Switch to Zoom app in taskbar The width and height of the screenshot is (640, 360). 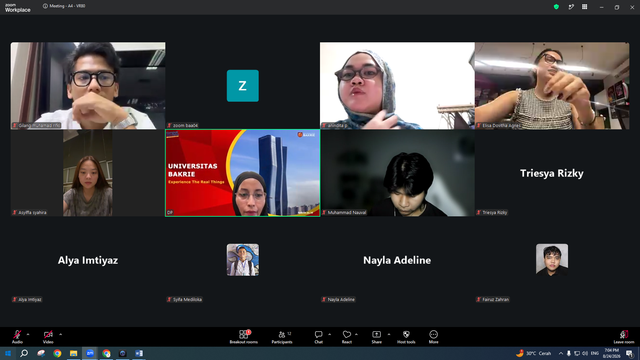tap(90, 353)
